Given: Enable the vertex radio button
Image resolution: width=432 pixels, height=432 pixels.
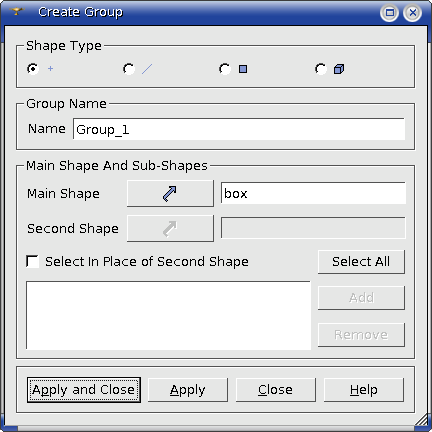Looking at the screenshot, I should pos(33,69).
